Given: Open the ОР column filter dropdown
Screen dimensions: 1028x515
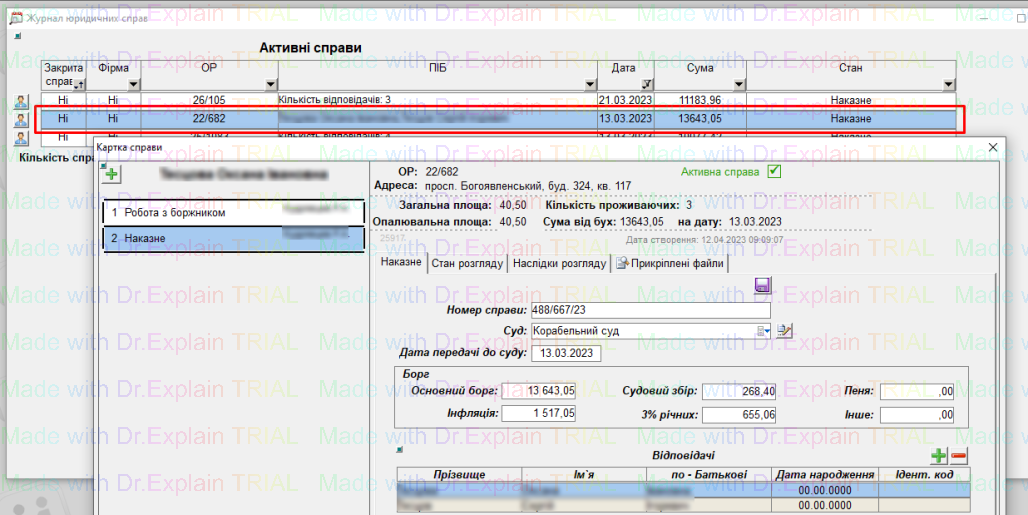Looking at the screenshot, I should click(270, 84).
